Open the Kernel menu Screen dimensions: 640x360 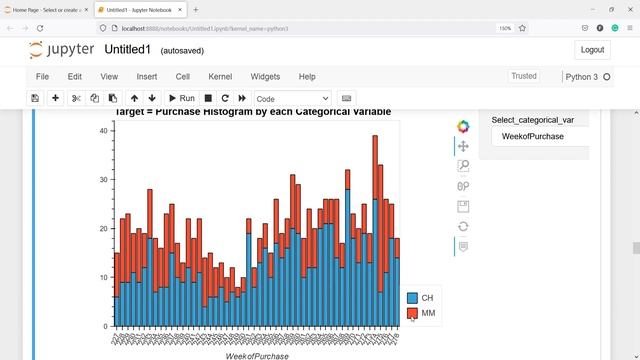tap(220, 77)
